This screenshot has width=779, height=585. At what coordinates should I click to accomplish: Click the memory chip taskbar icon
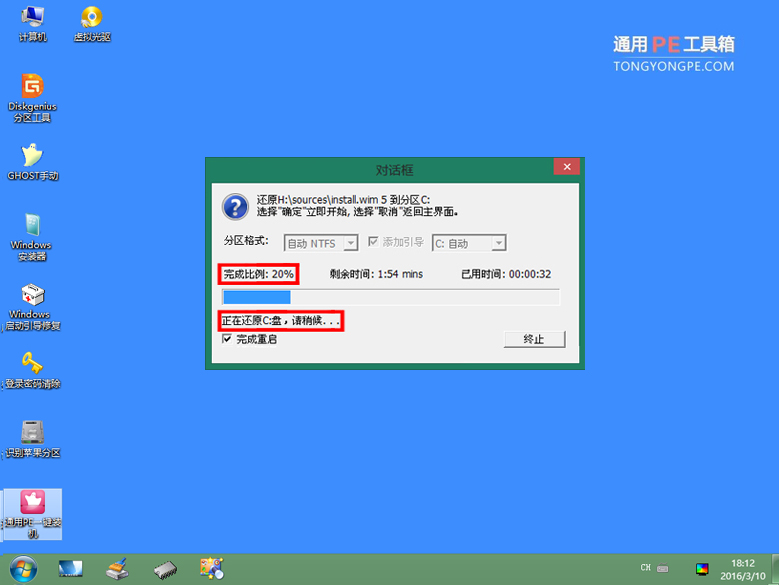click(165, 570)
